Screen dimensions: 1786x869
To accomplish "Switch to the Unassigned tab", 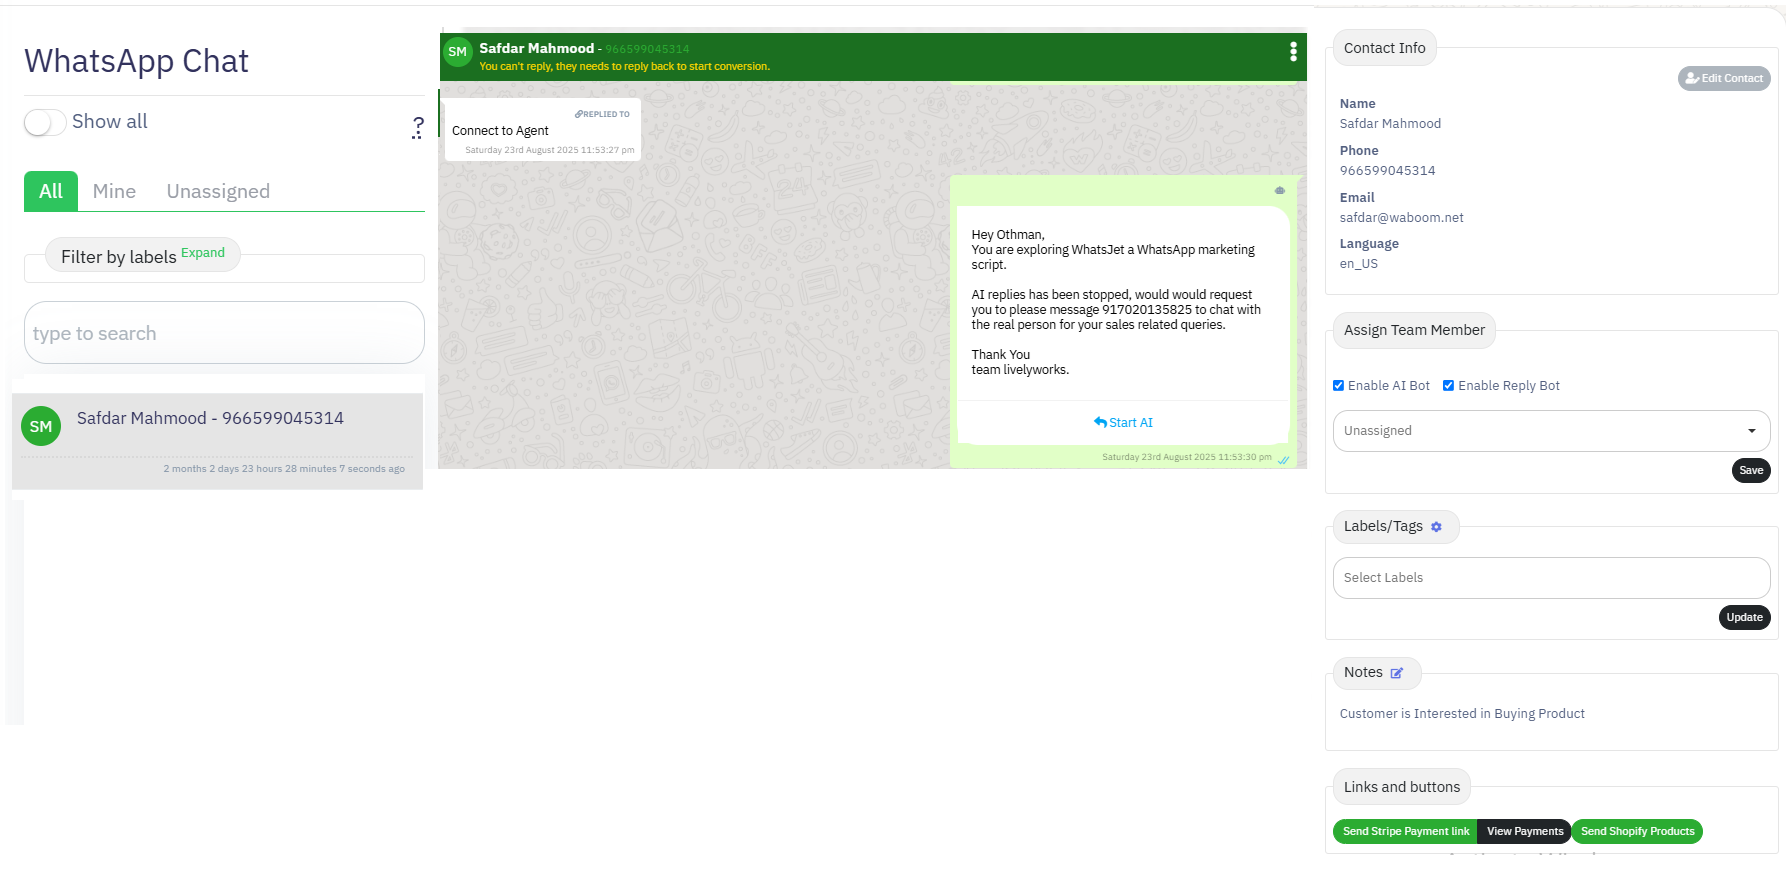I will (x=218, y=191).
